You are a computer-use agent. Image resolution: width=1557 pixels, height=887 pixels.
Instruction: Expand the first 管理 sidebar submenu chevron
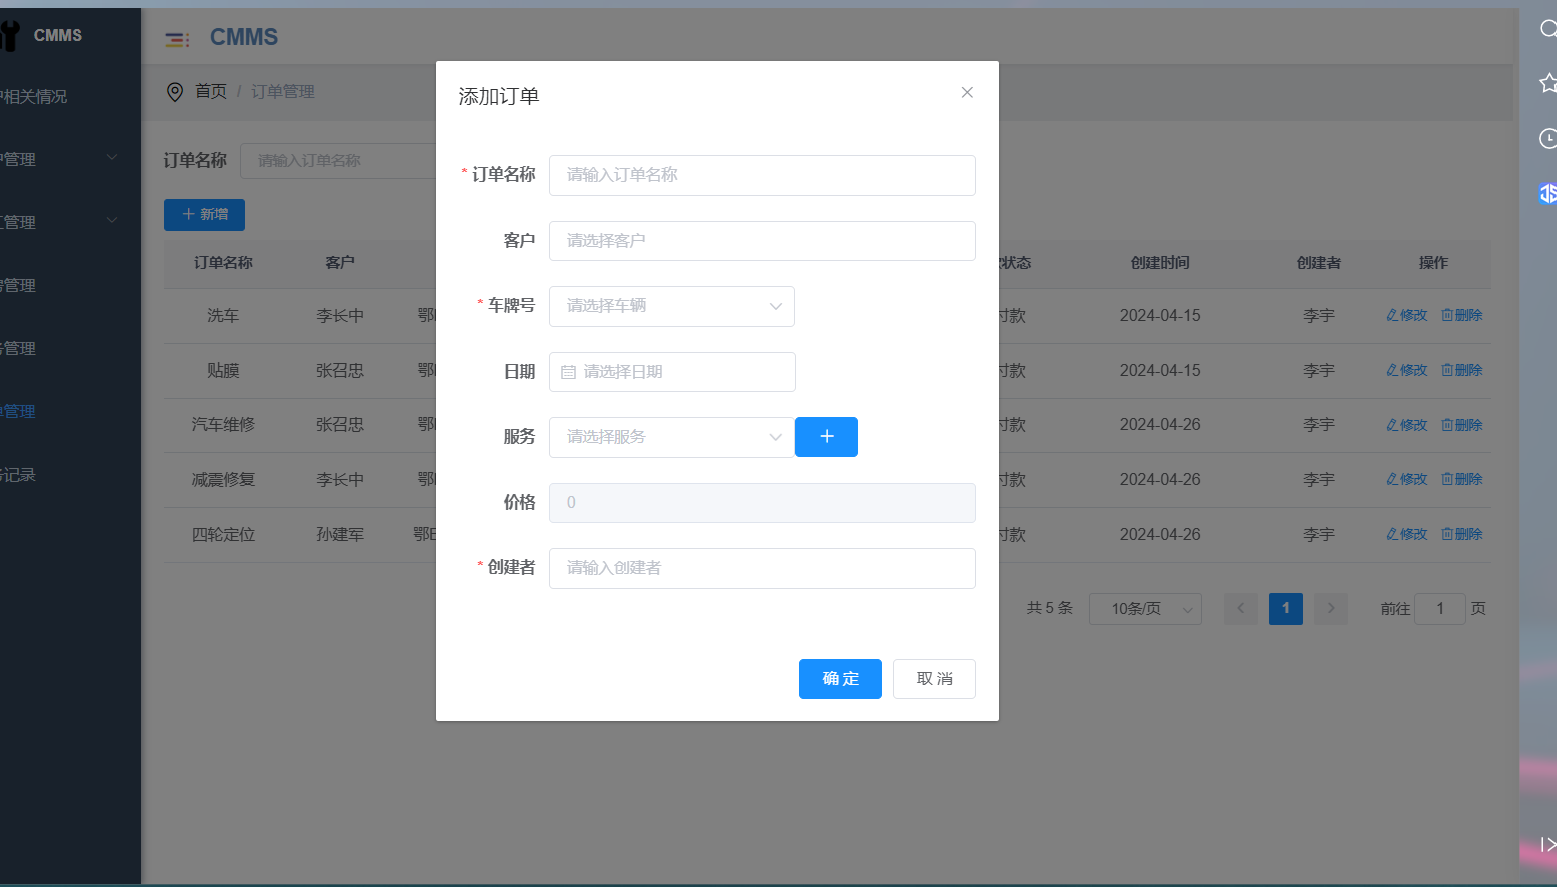[x=112, y=158]
